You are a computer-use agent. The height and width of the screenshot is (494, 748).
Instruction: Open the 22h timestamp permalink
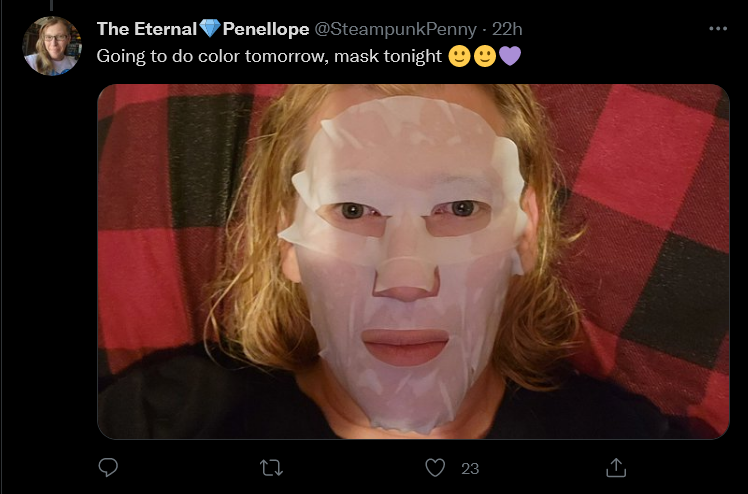tap(507, 30)
